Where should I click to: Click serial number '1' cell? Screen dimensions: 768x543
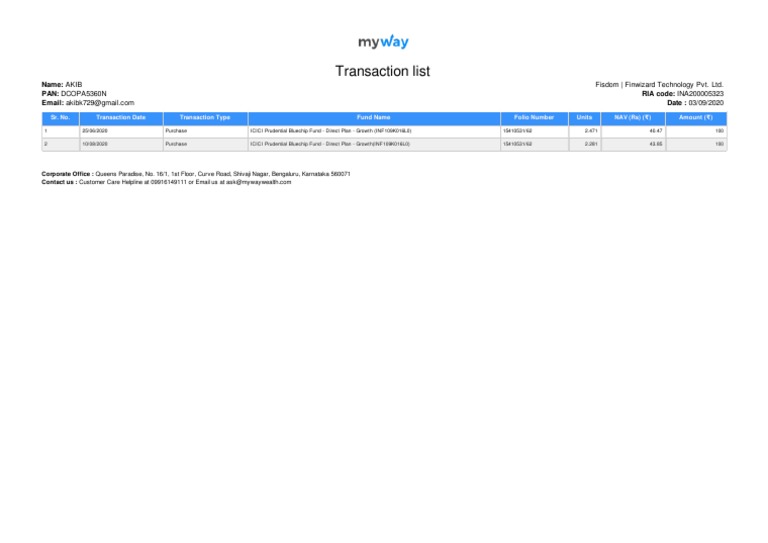pyautogui.click(x=60, y=131)
